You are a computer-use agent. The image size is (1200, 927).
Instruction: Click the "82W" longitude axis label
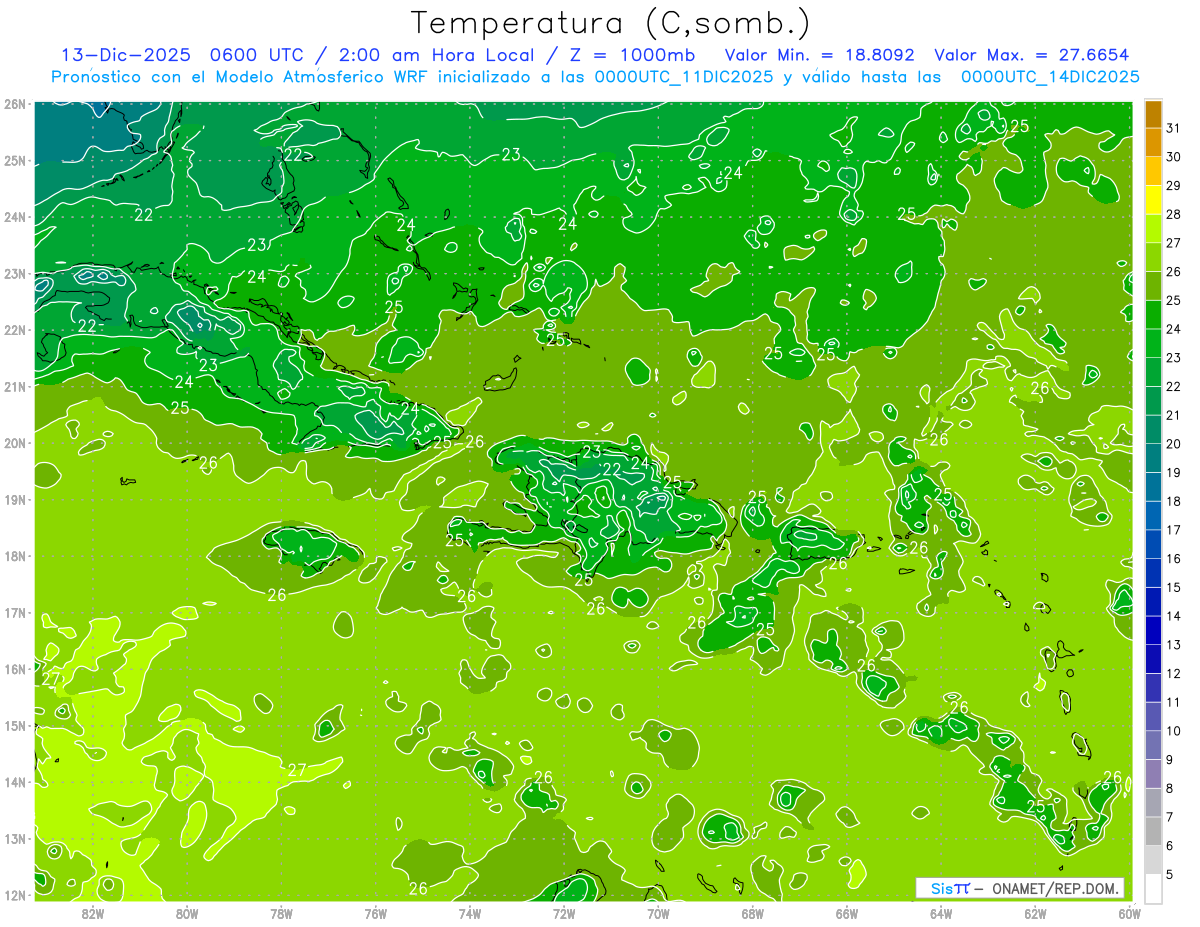click(93, 912)
